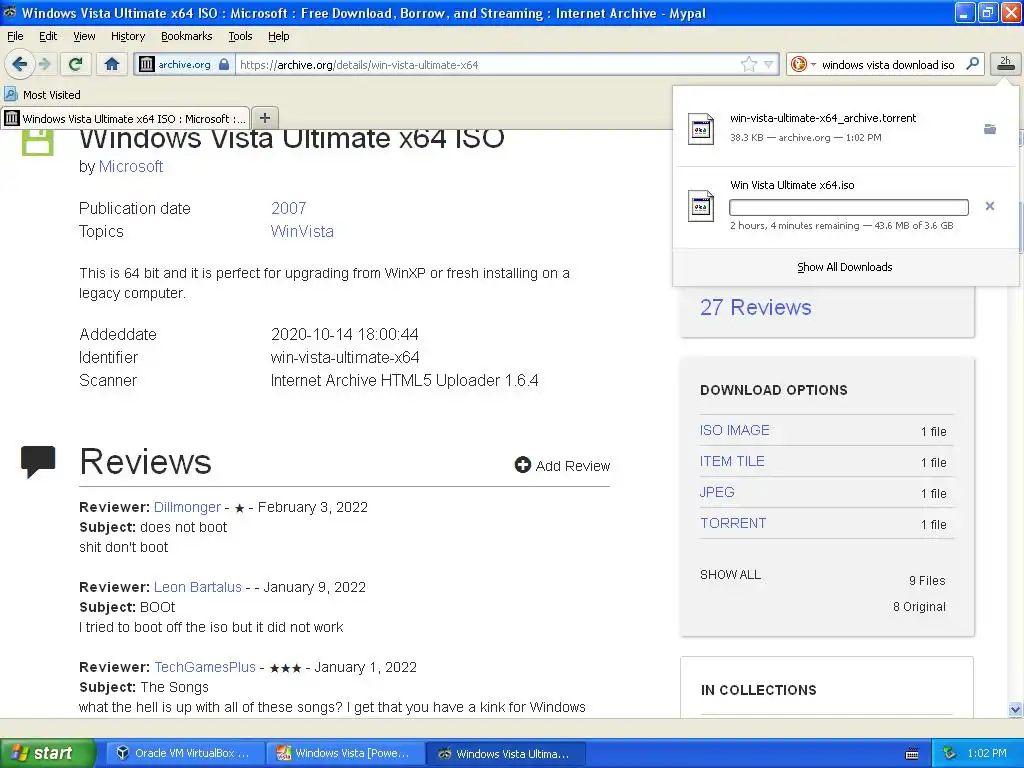
Task: Open the search engine selector dropdown
Action: (803, 64)
